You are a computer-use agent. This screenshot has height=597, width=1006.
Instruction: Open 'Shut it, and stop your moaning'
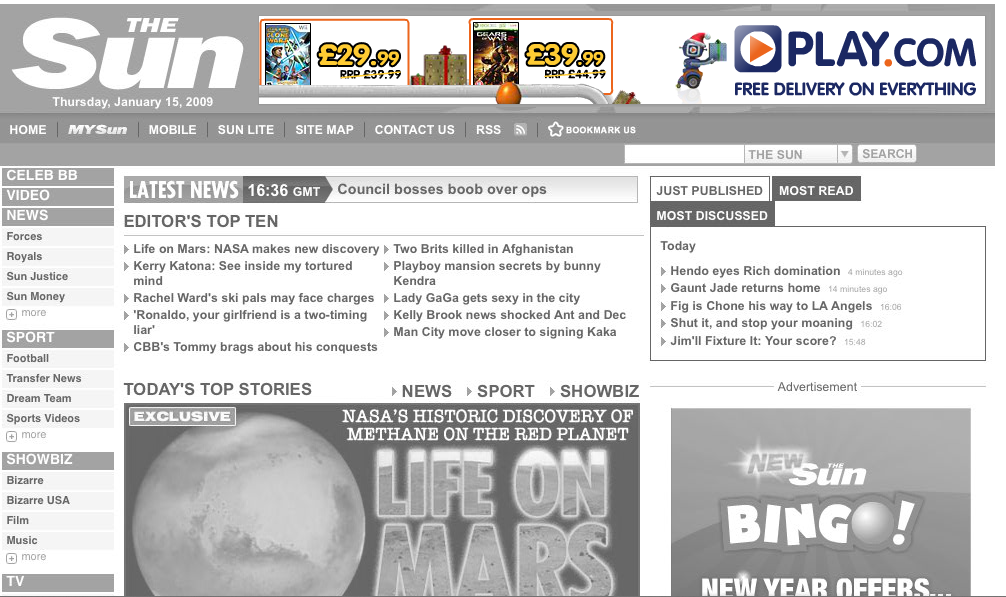[762, 323]
